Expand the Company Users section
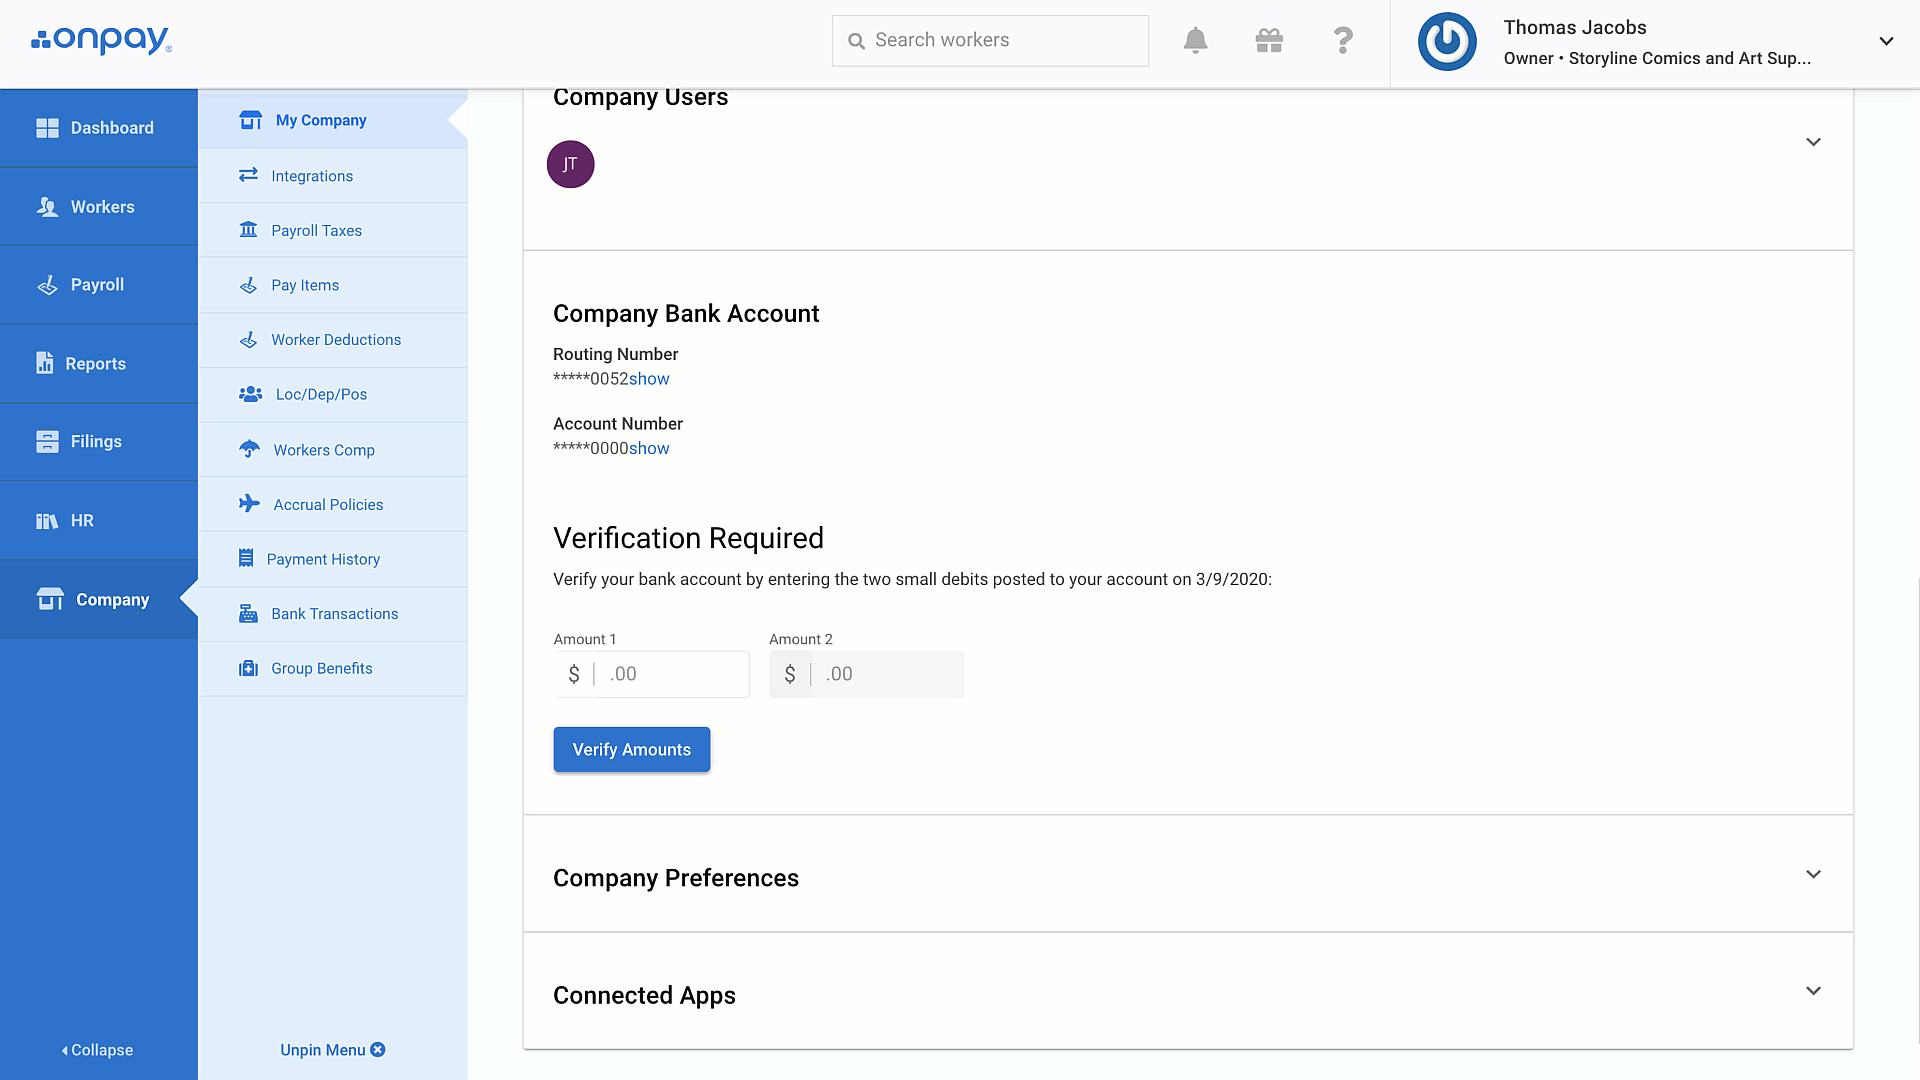Image resolution: width=1920 pixels, height=1080 pixels. tap(1813, 142)
